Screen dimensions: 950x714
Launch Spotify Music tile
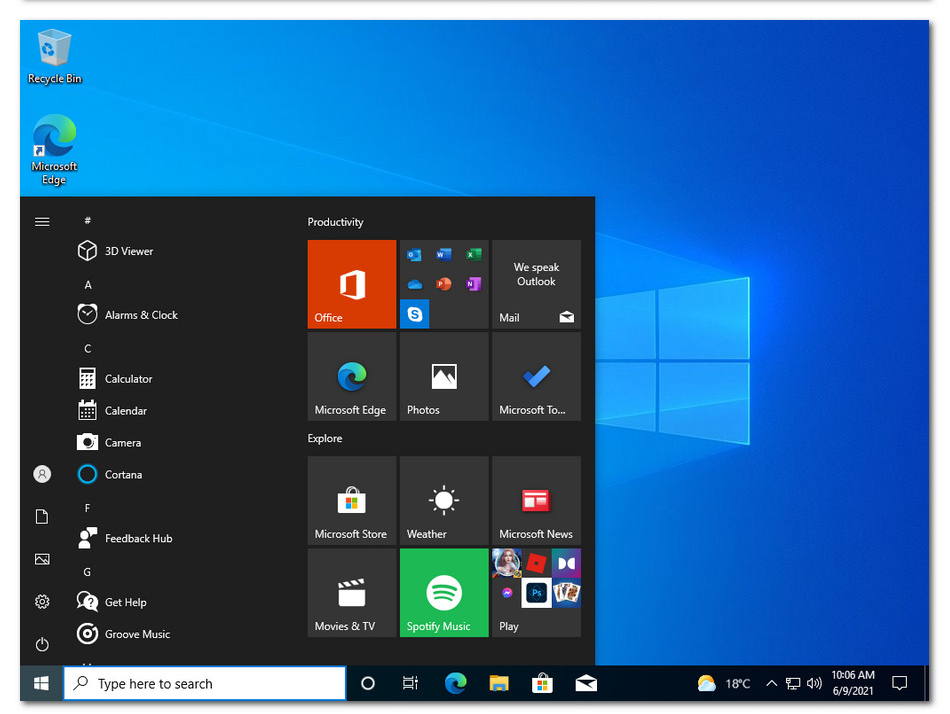coord(444,593)
